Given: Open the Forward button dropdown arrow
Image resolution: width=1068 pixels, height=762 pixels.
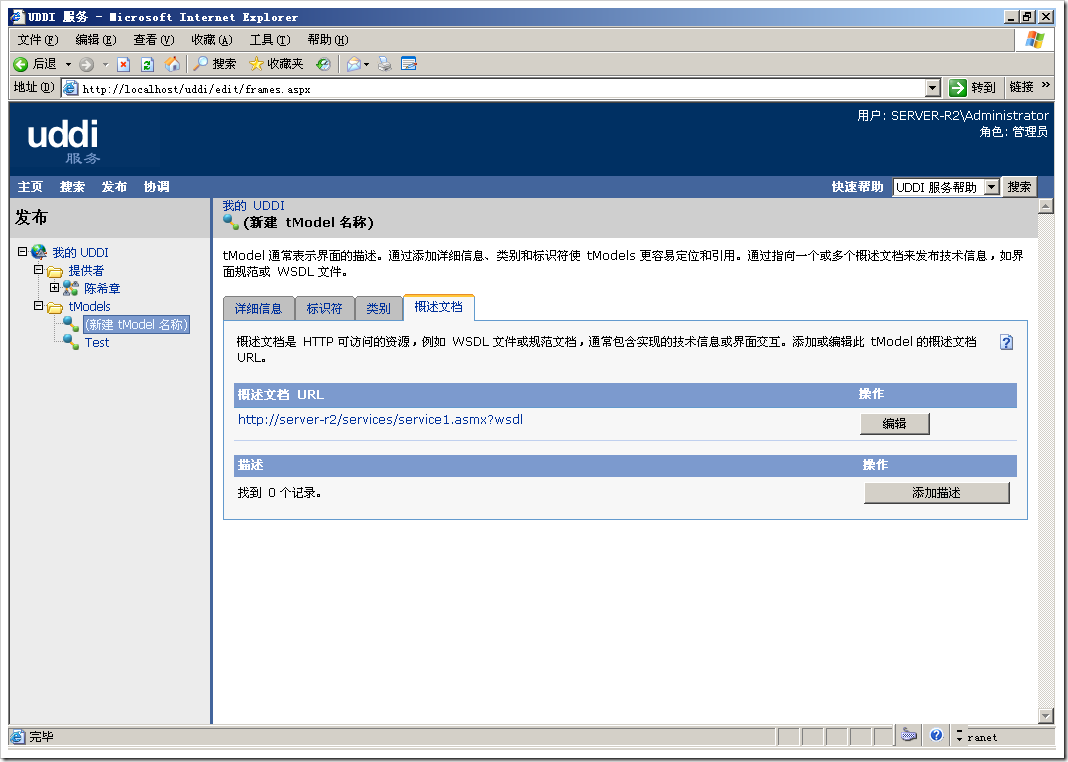Looking at the screenshot, I should coord(105,64).
